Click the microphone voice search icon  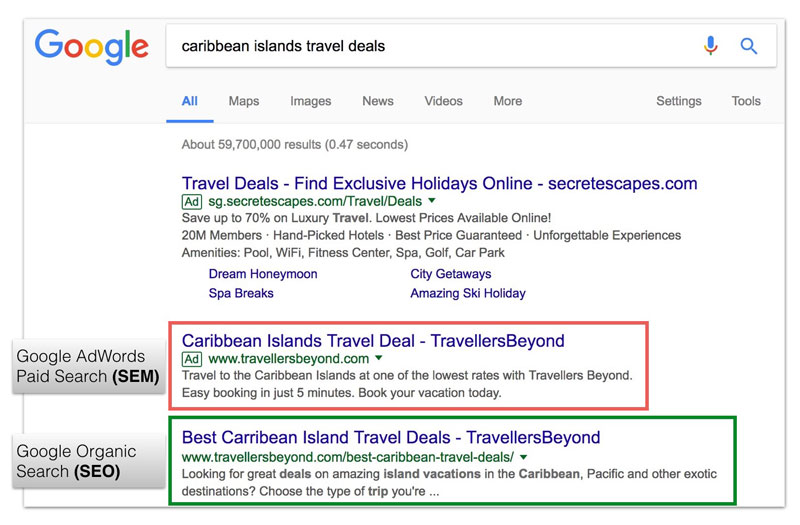[710, 45]
